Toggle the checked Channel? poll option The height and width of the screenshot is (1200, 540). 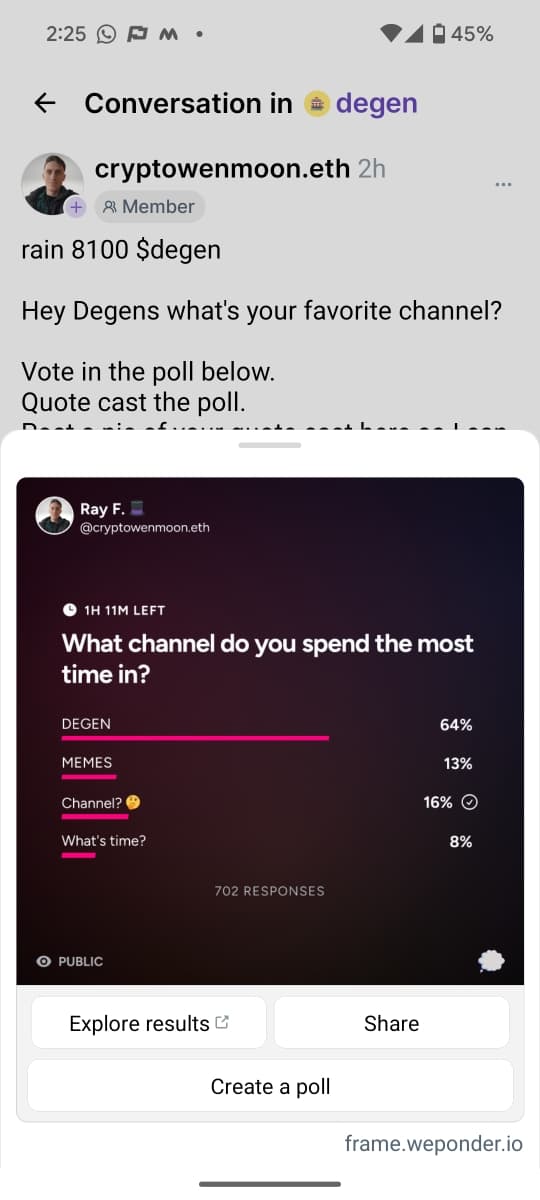tap(267, 807)
